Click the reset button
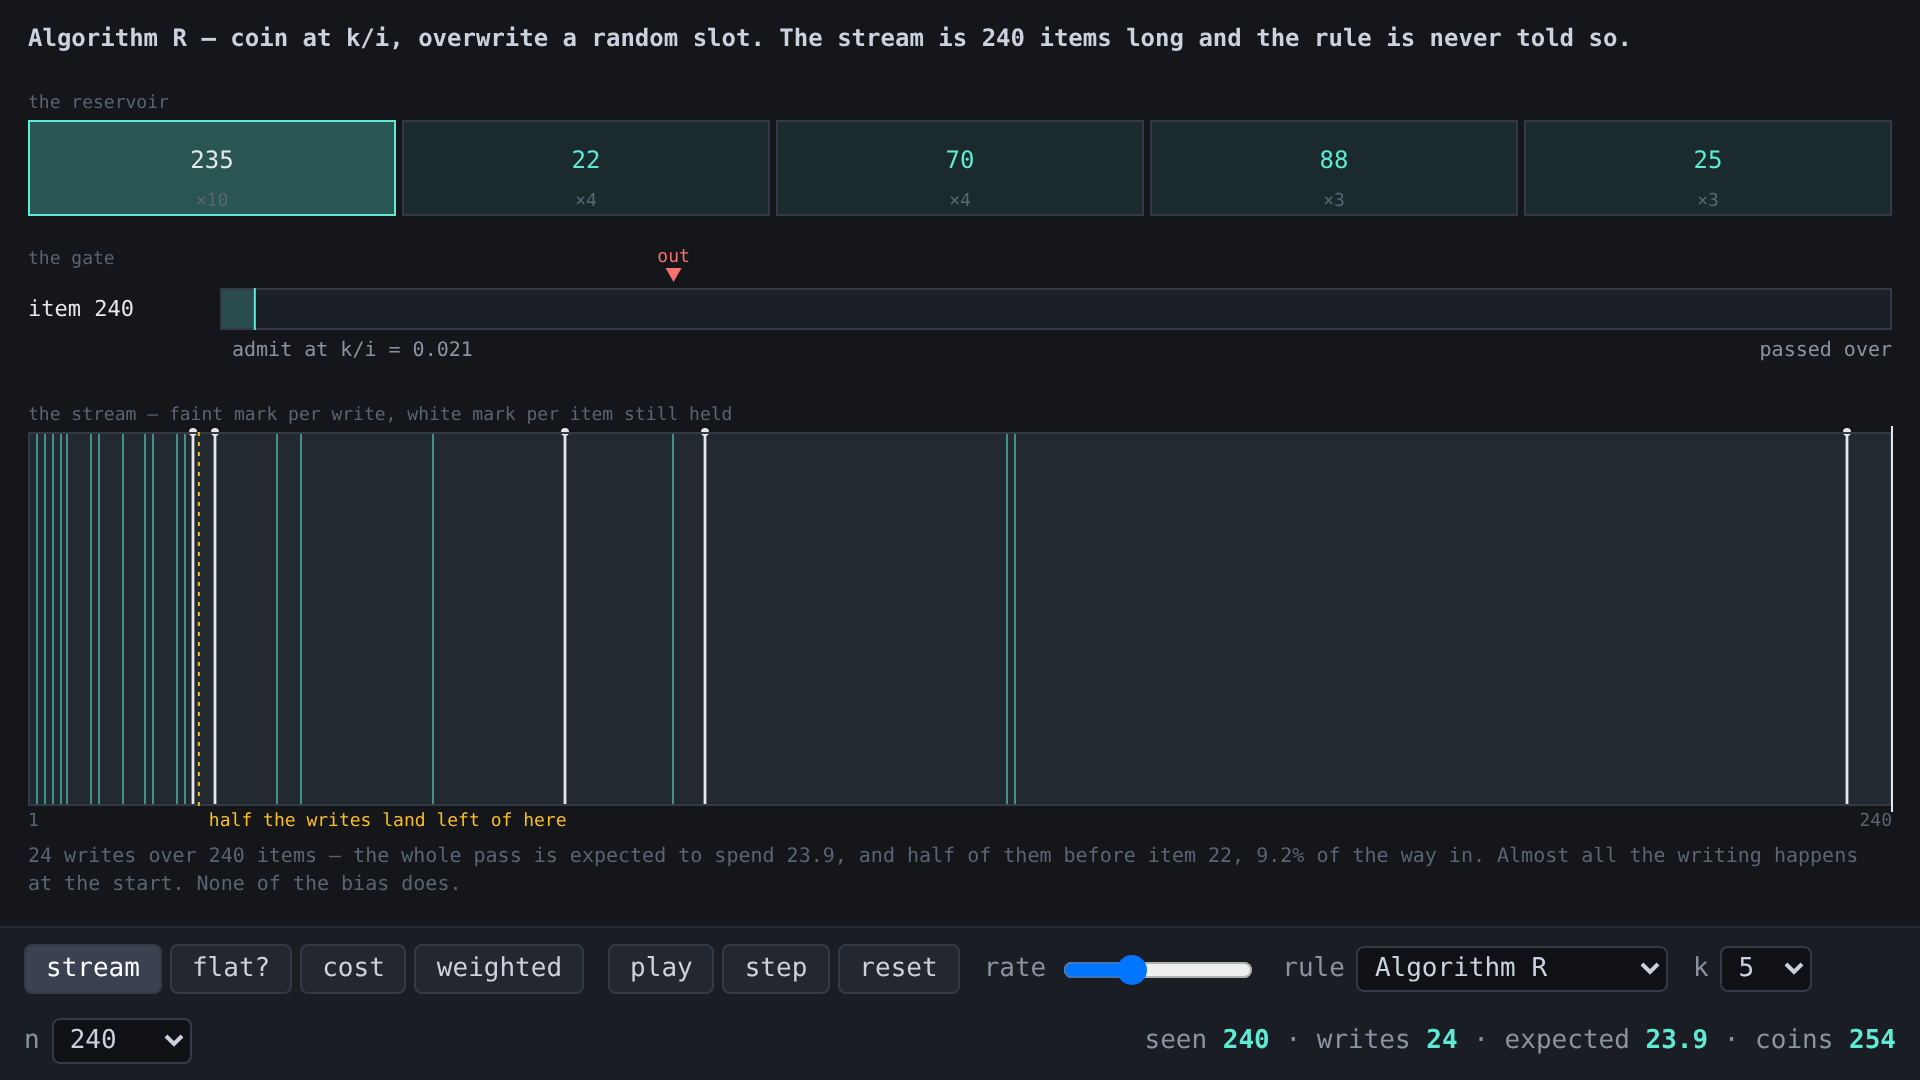 click(899, 968)
